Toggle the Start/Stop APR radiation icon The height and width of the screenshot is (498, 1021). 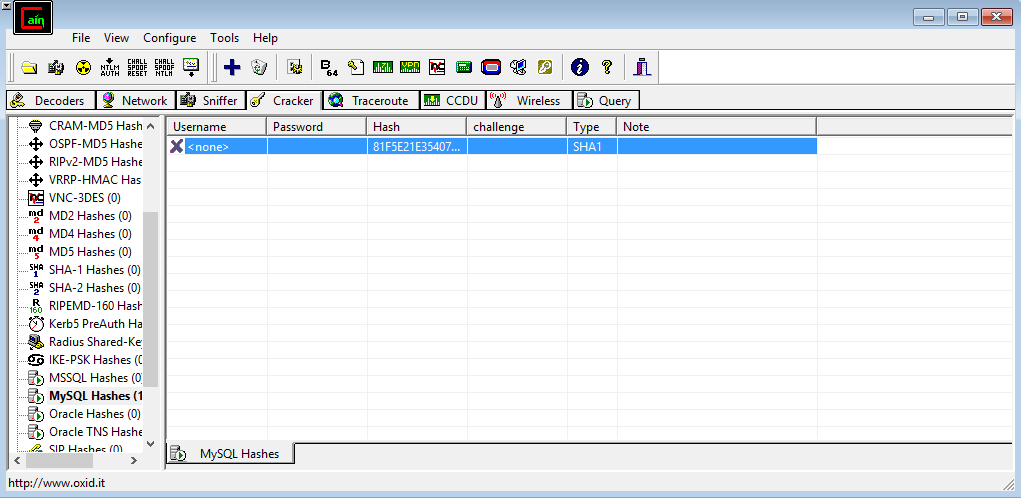[83, 67]
